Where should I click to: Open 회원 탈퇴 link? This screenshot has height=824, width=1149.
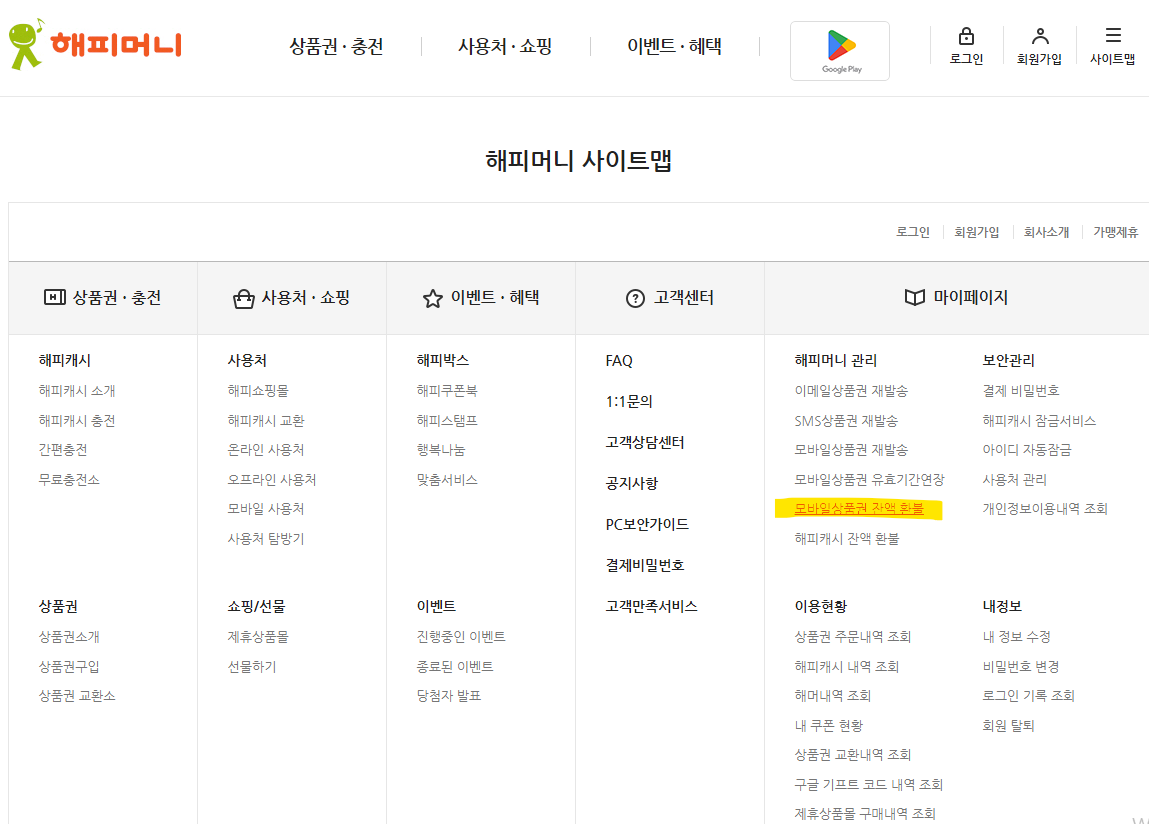(x=1008, y=725)
